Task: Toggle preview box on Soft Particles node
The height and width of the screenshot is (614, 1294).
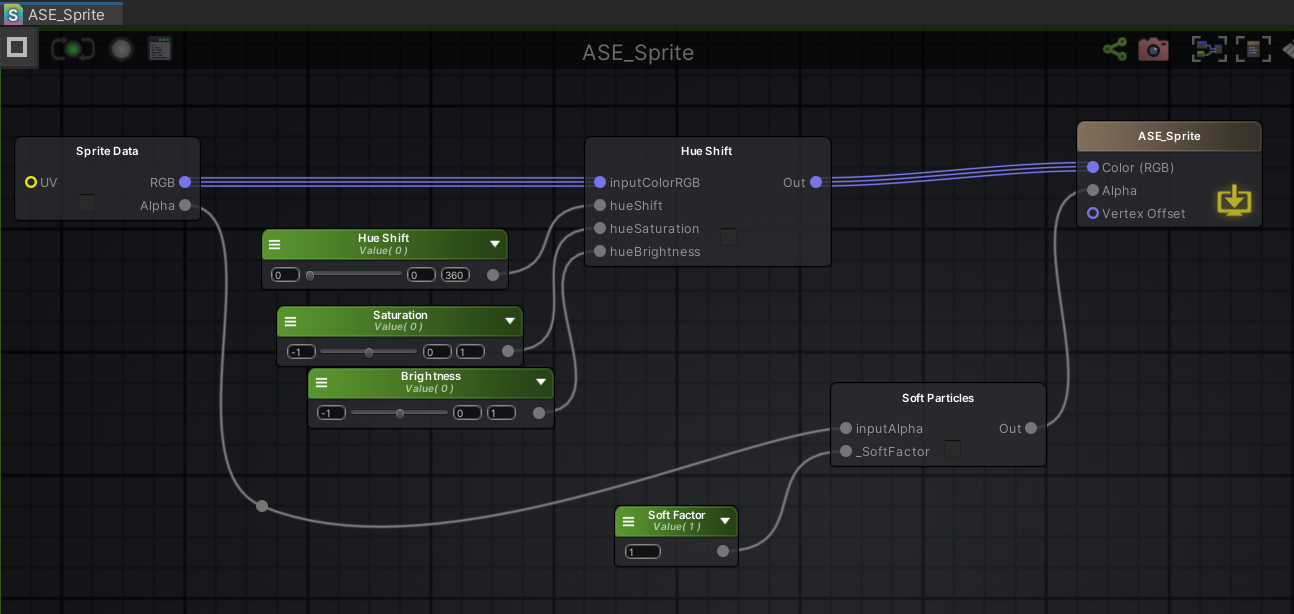Action: pyautogui.click(x=953, y=449)
